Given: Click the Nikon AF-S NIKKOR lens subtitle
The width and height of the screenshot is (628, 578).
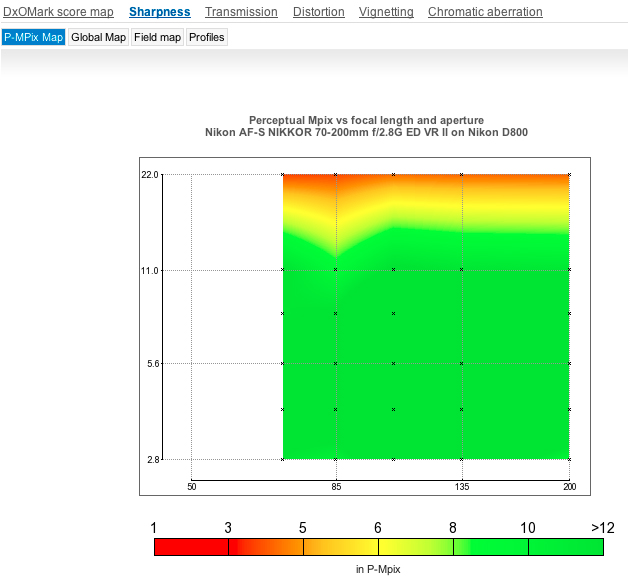Looking at the screenshot, I should point(366,132).
